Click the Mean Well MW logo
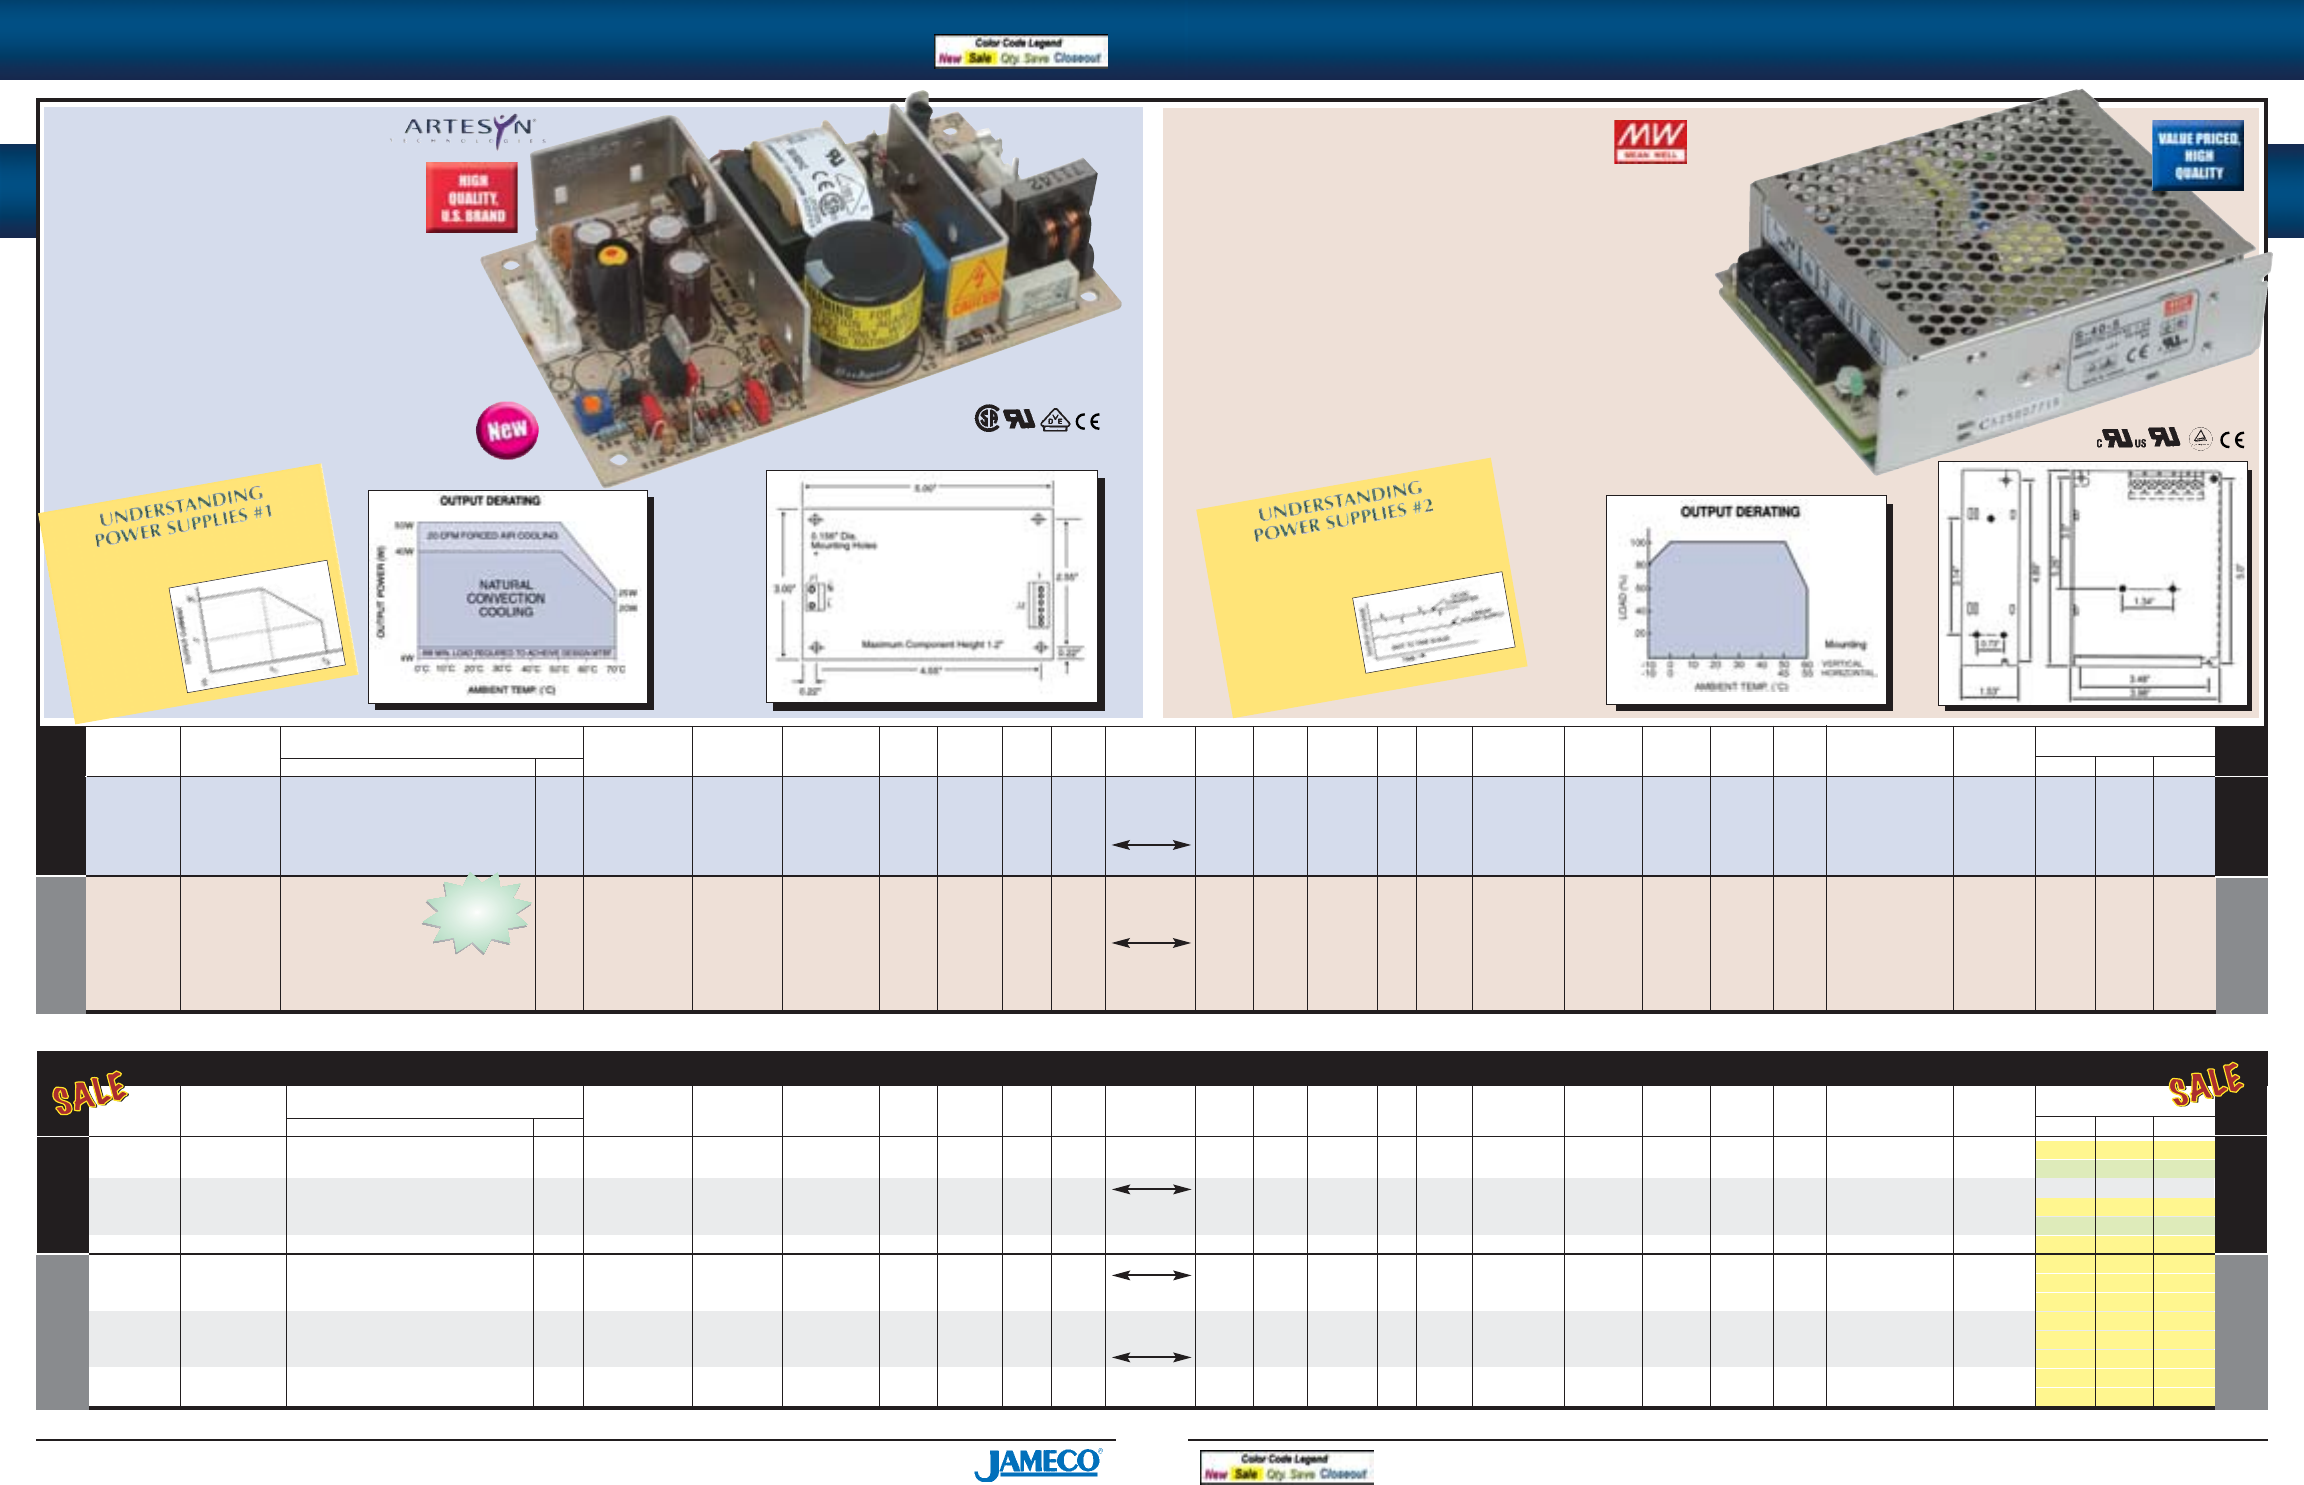The width and height of the screenshot is (2304, 1485). (x=1650, y=141)
